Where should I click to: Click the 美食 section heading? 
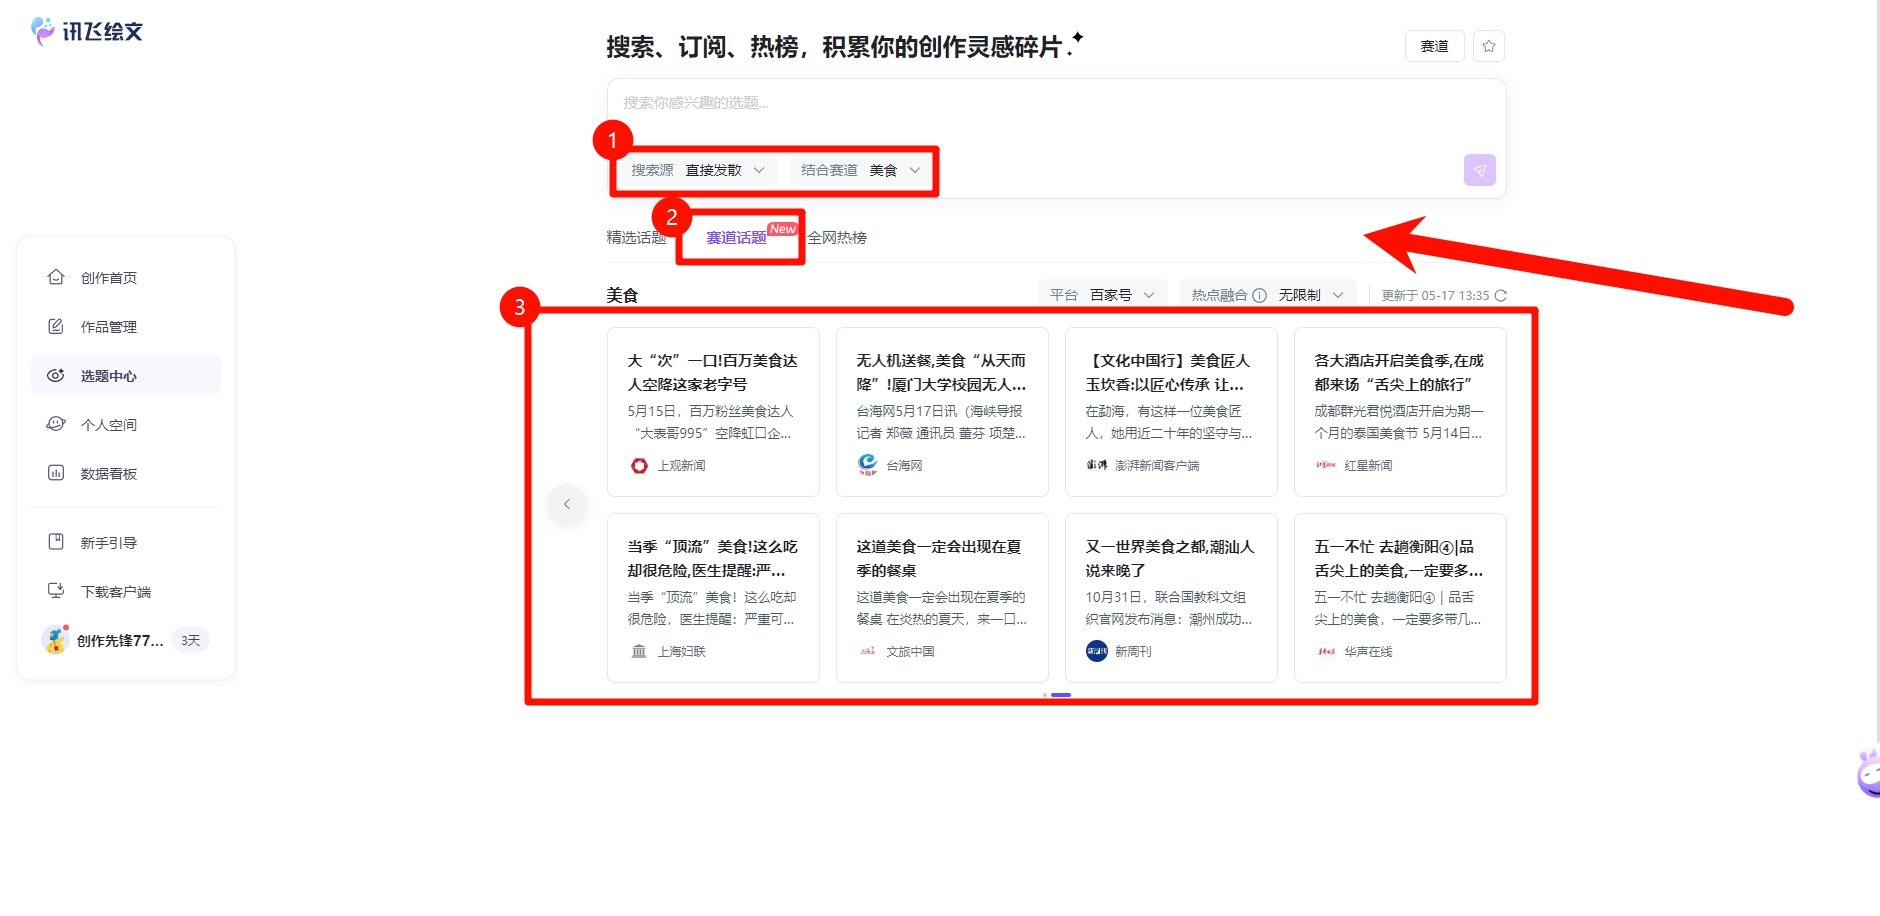click(622, 295)
